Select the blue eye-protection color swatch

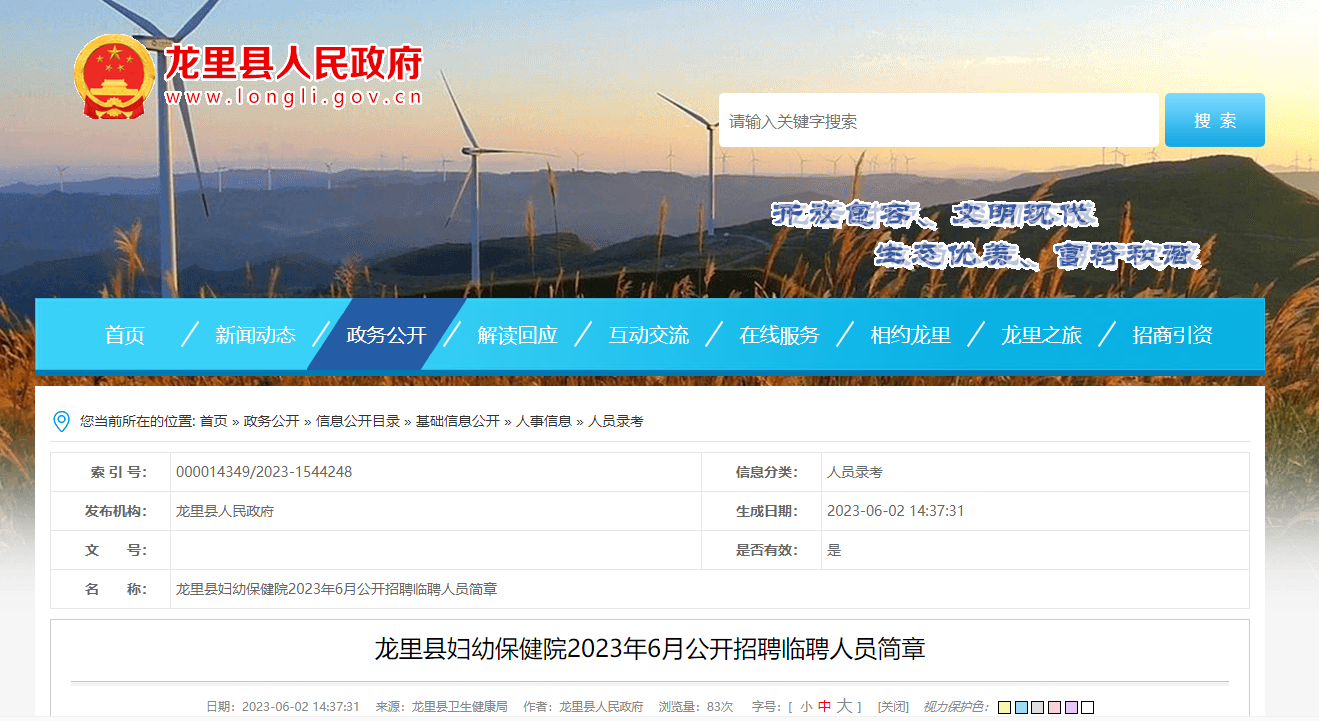coord(1021,708)
